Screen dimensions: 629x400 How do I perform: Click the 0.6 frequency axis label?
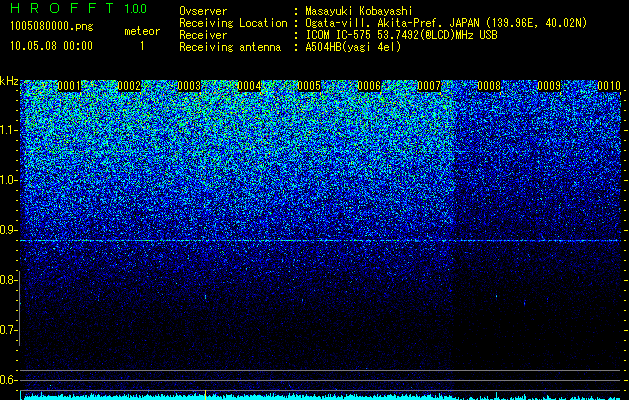coord(8,380)
